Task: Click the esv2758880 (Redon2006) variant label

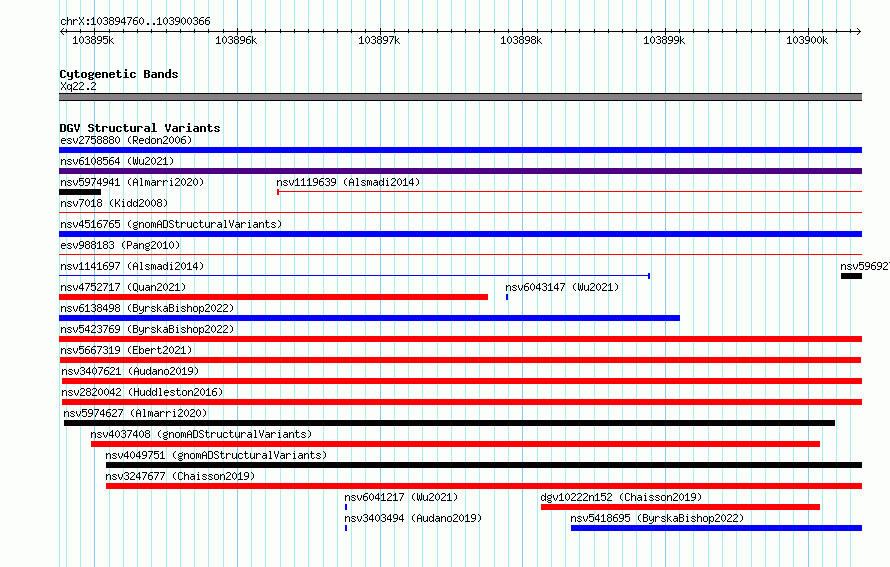Action: pyautogui.click(x=126, y=140)
